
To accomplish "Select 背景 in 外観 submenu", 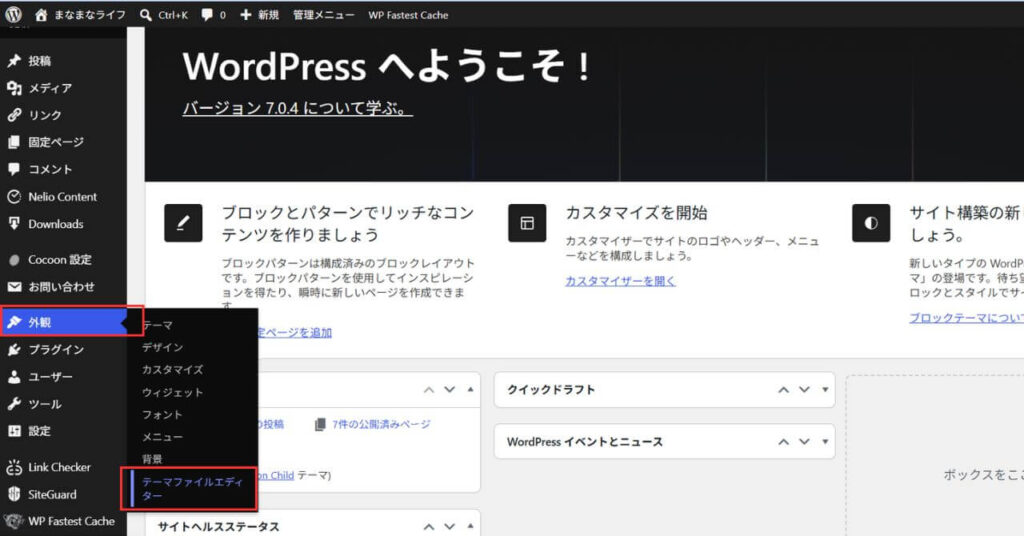I will pos(152,459).
